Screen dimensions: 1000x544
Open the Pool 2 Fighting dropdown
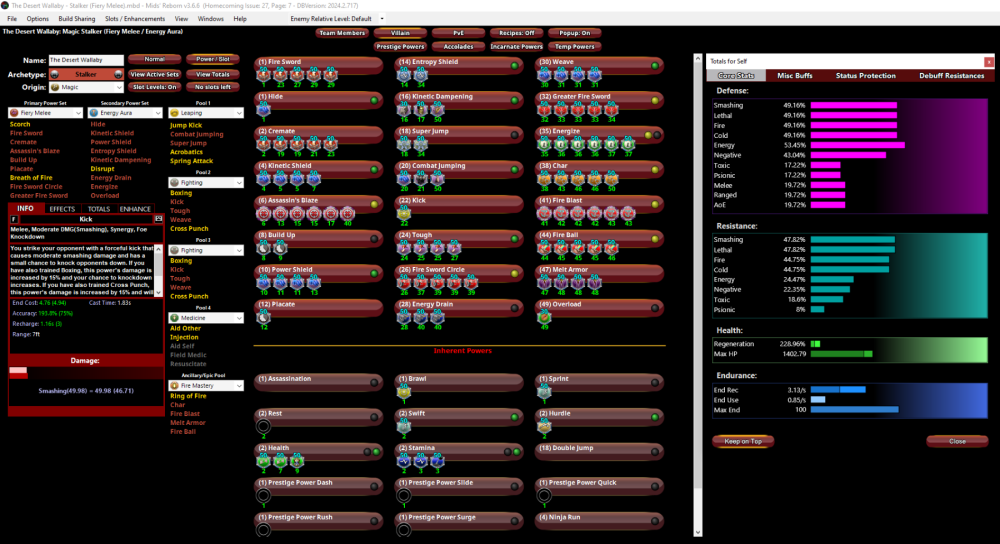pyautogui.click(x=206, y=182)
